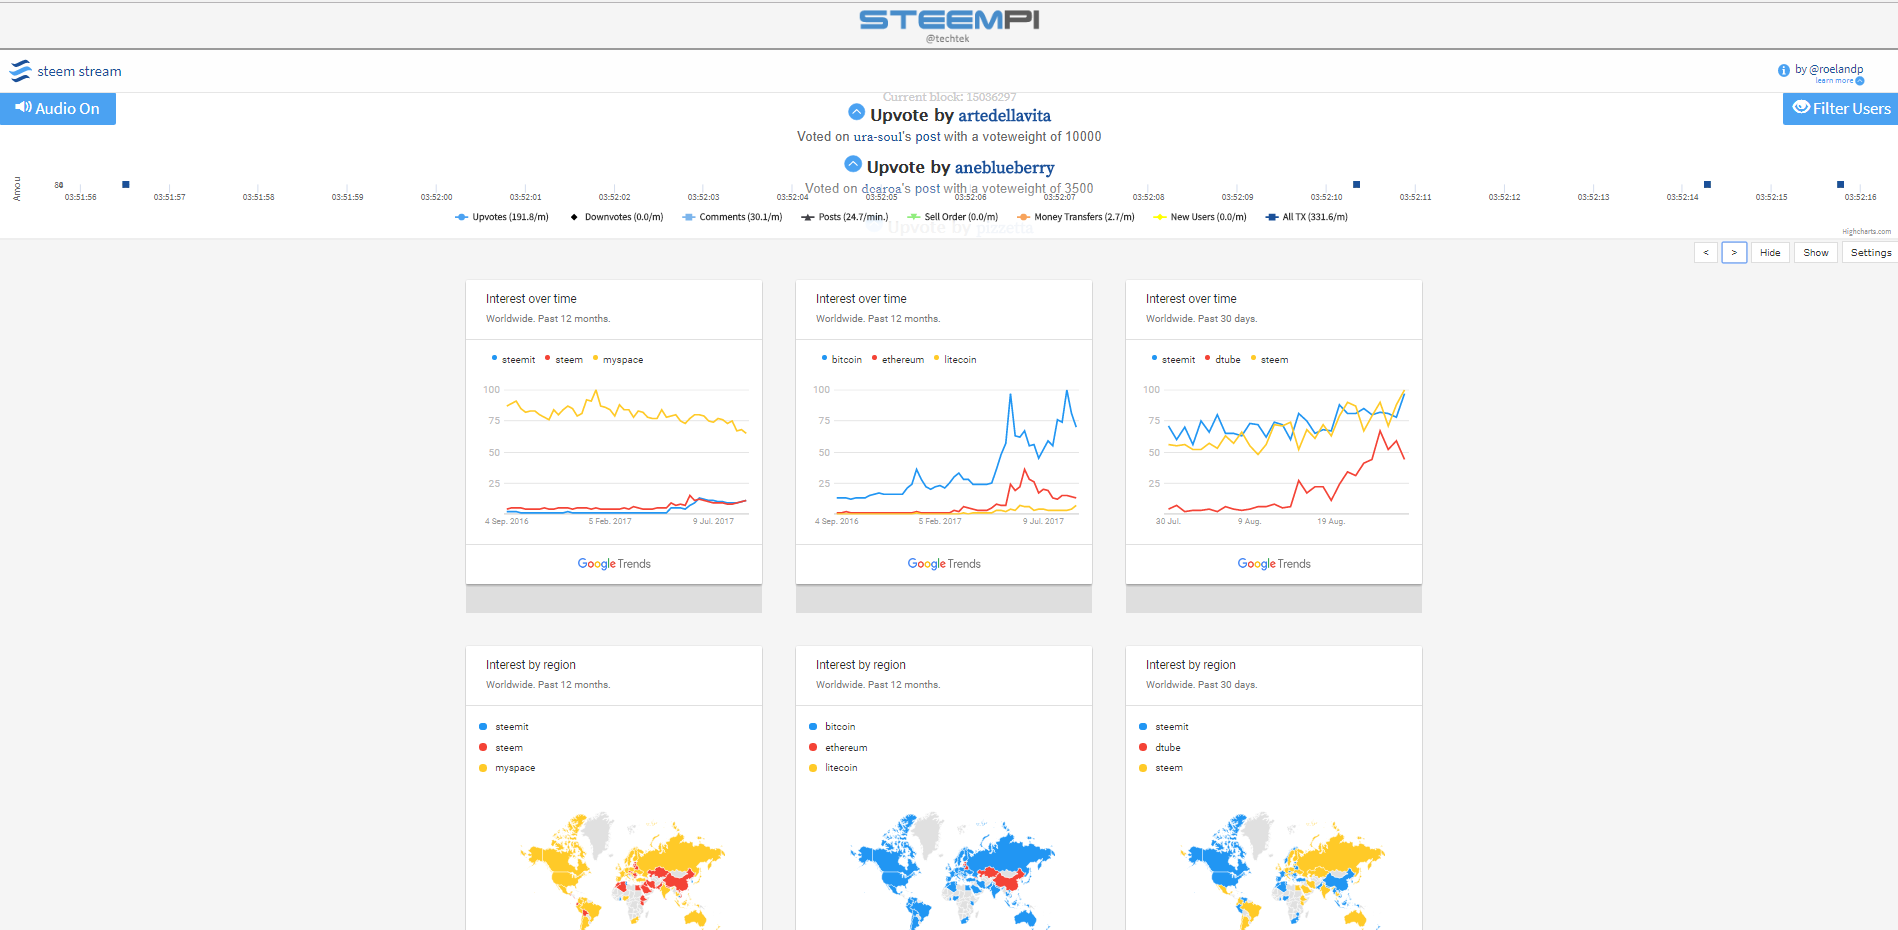The height and width of the screenshot is (930, 1898).
Task: Open the by @roelandp credit link
Action: (1829, 70)
